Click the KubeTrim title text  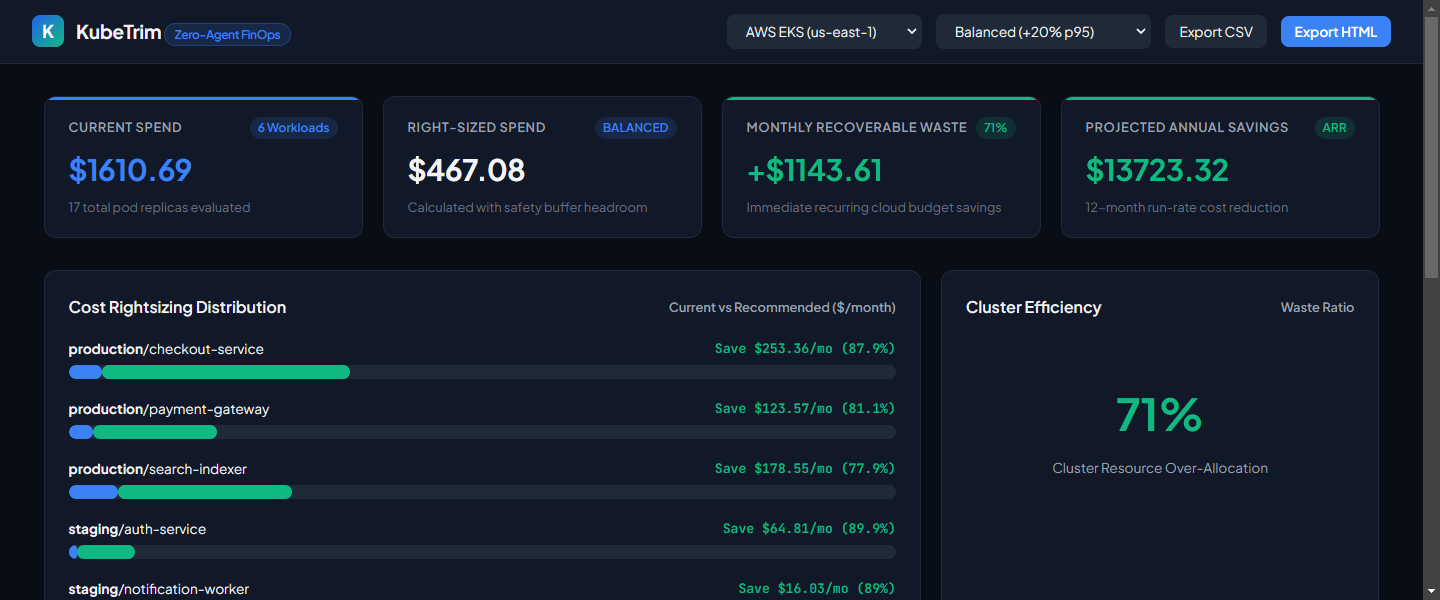(x=118, y=32)
